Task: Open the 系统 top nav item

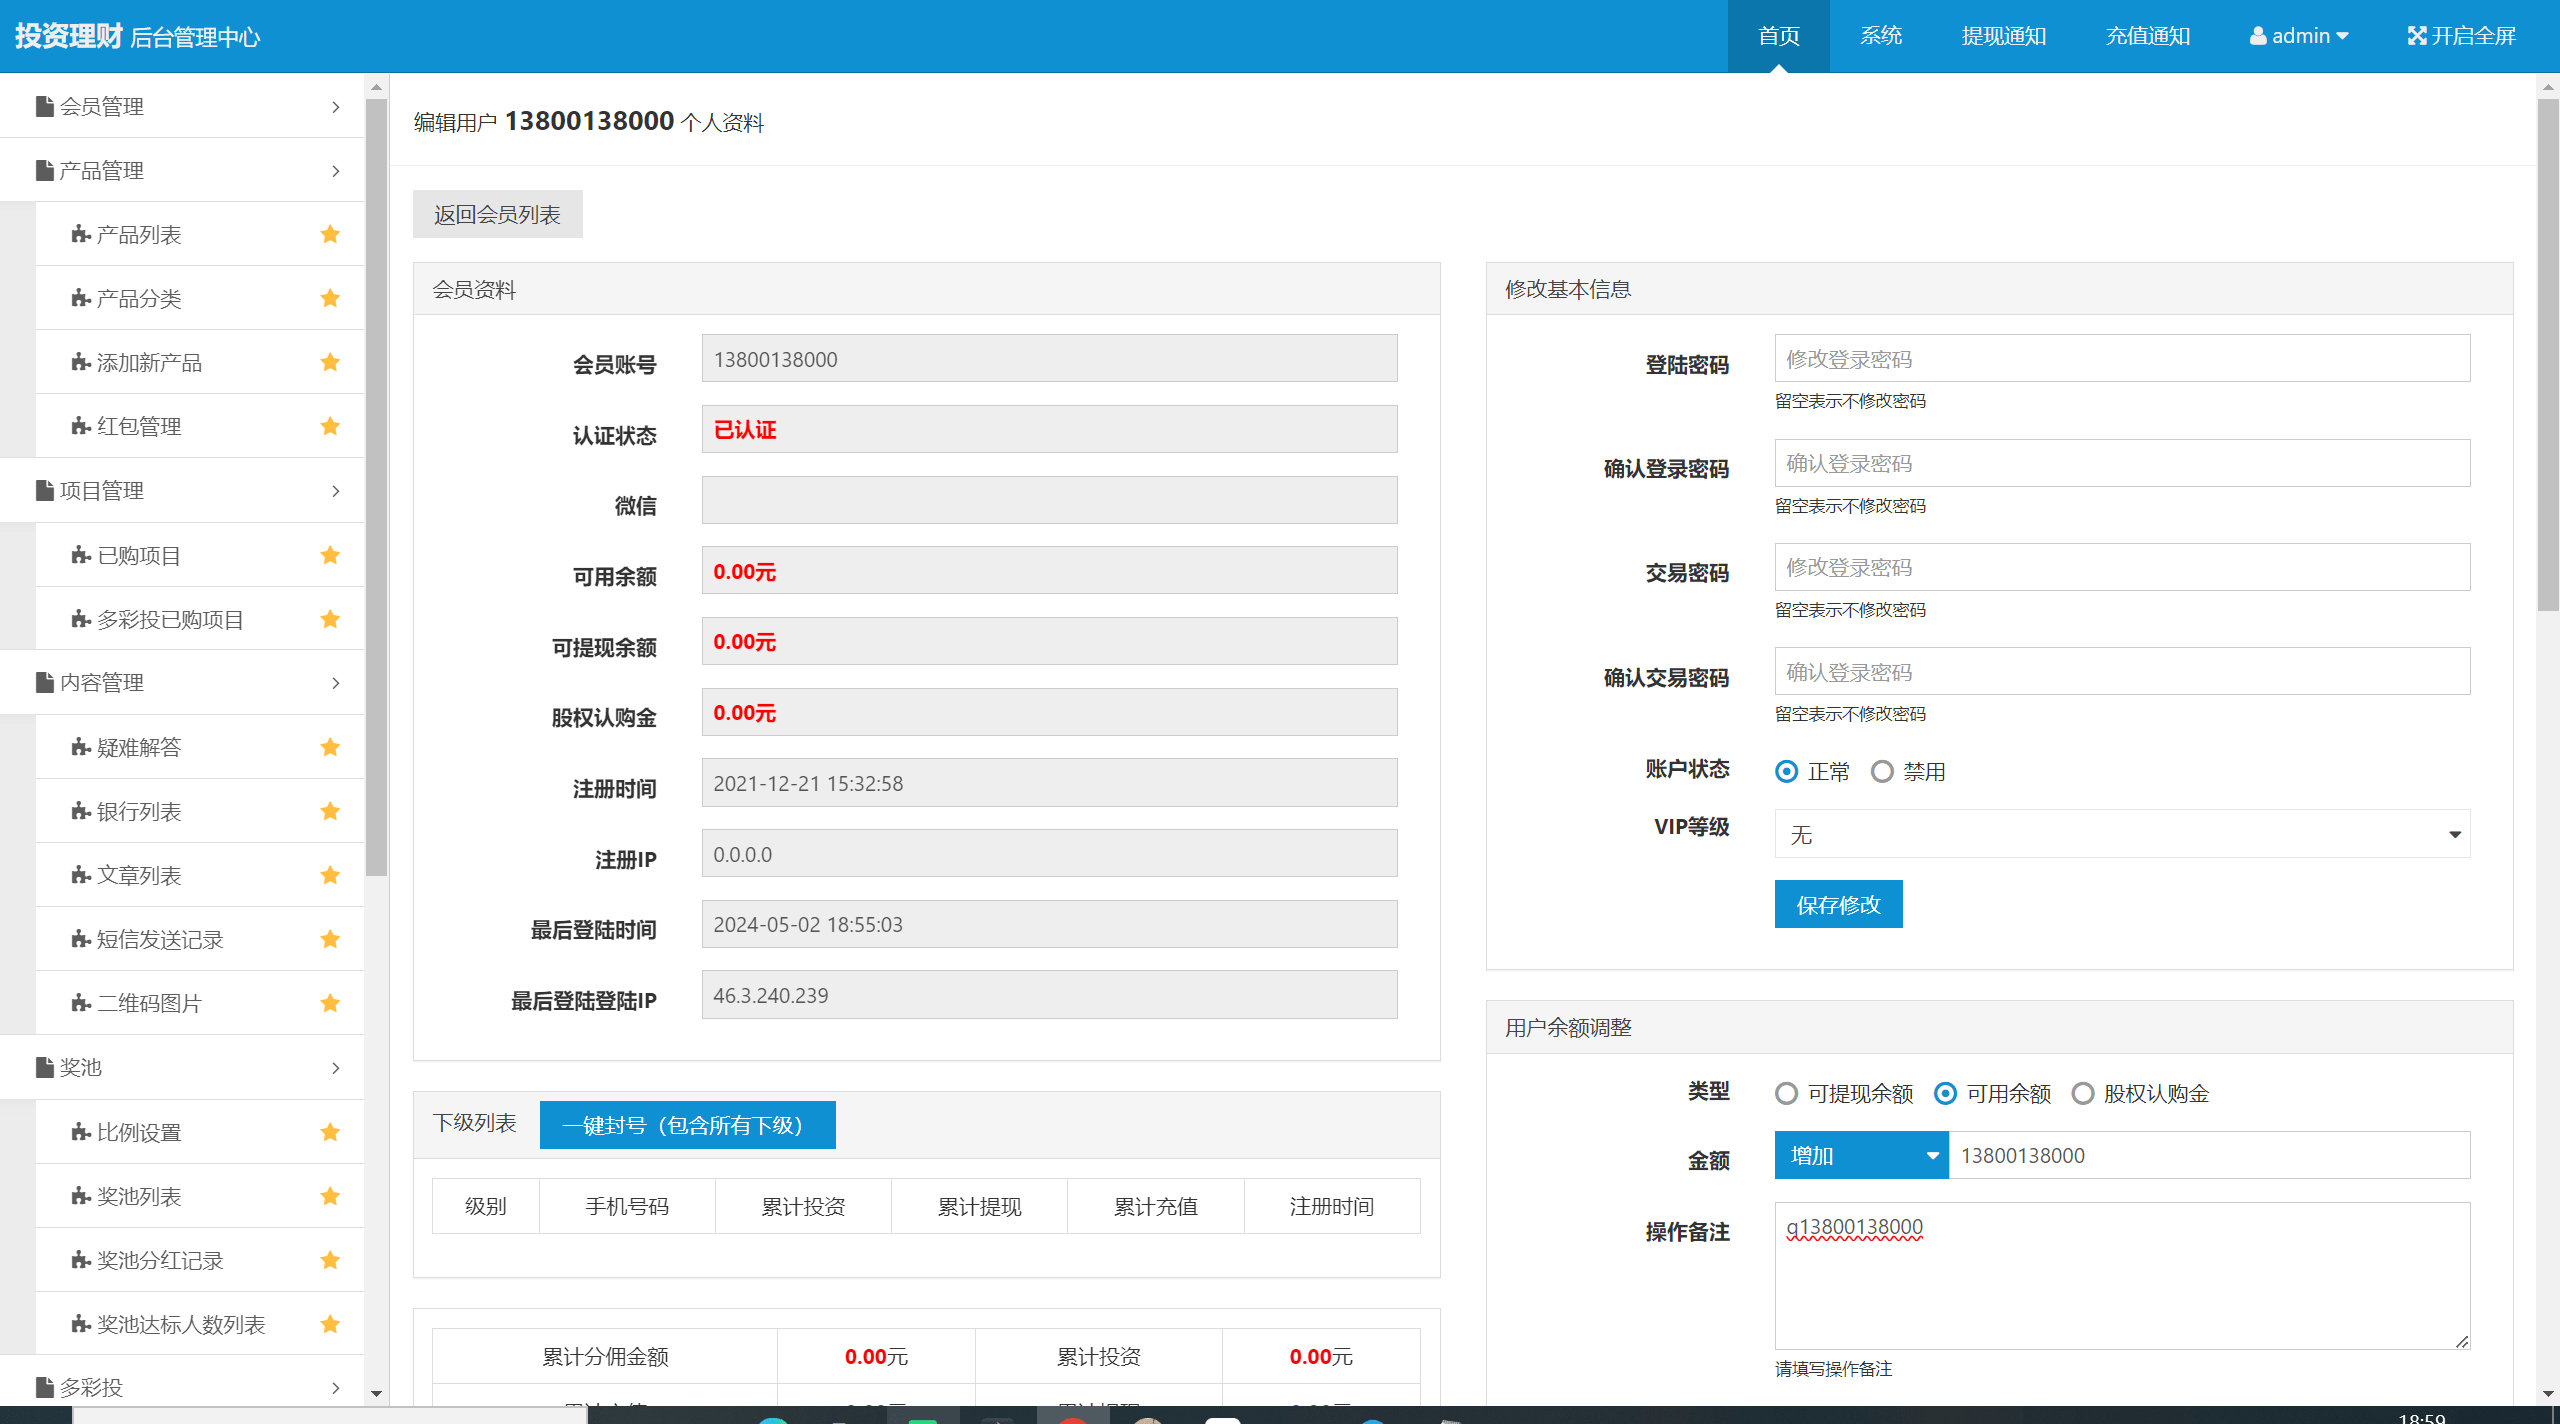Action: pos(1881,36)
